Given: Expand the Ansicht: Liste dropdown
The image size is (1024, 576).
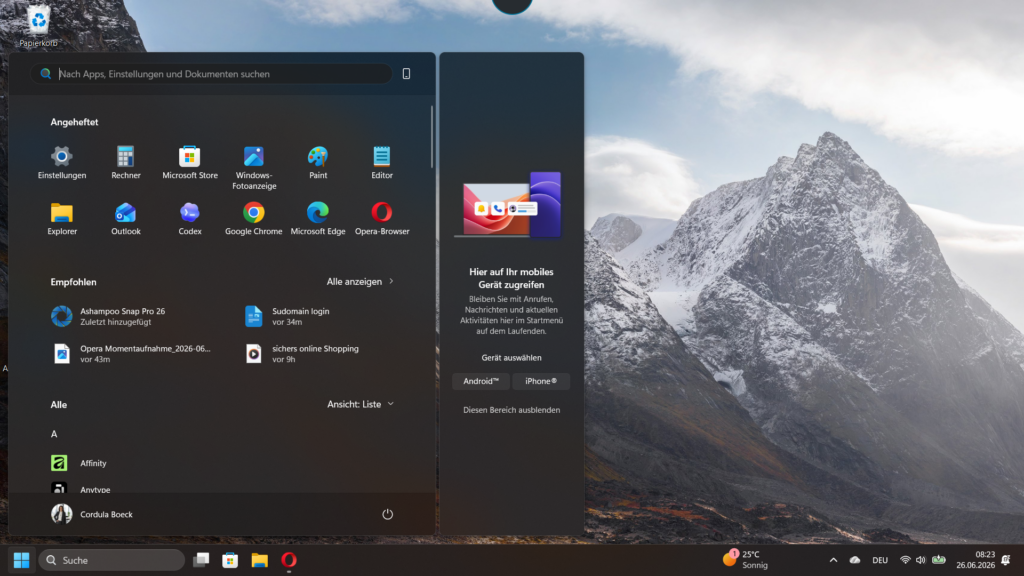Looking at the screenshot, I should pos(360,404).
